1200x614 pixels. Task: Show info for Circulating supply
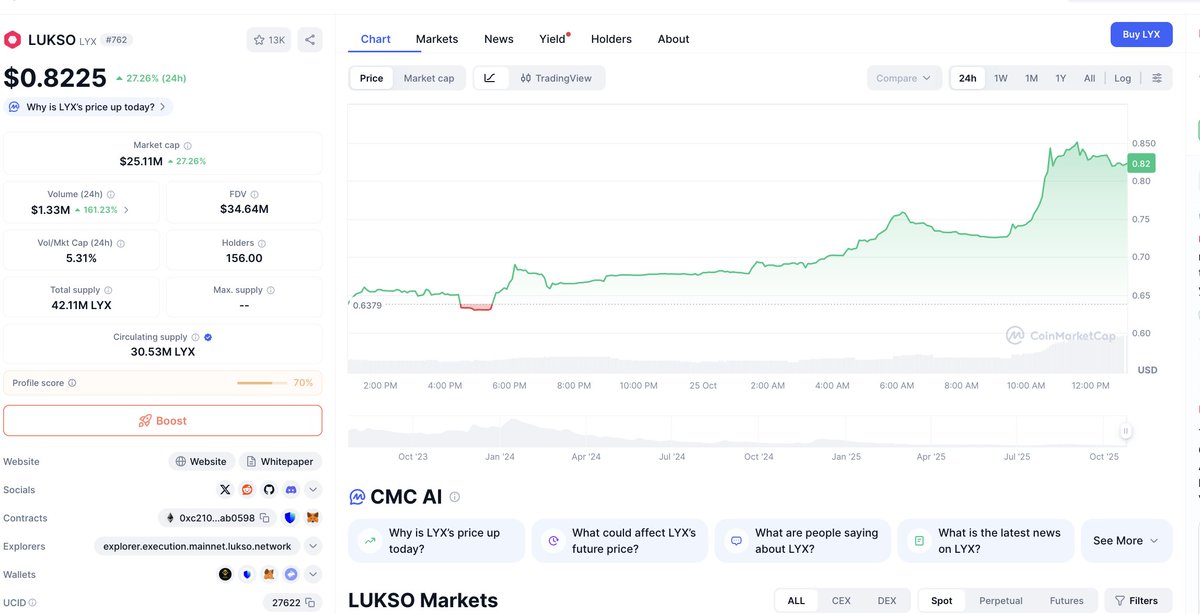tap(195, 337)
